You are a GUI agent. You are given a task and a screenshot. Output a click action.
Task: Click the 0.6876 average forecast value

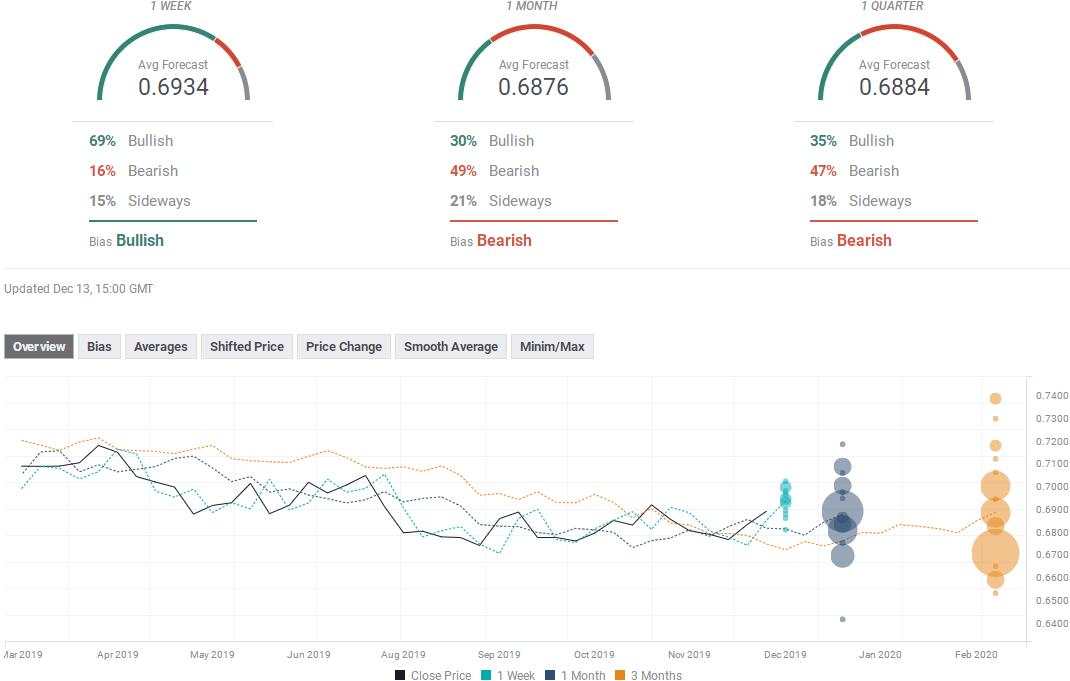[534, 87]
